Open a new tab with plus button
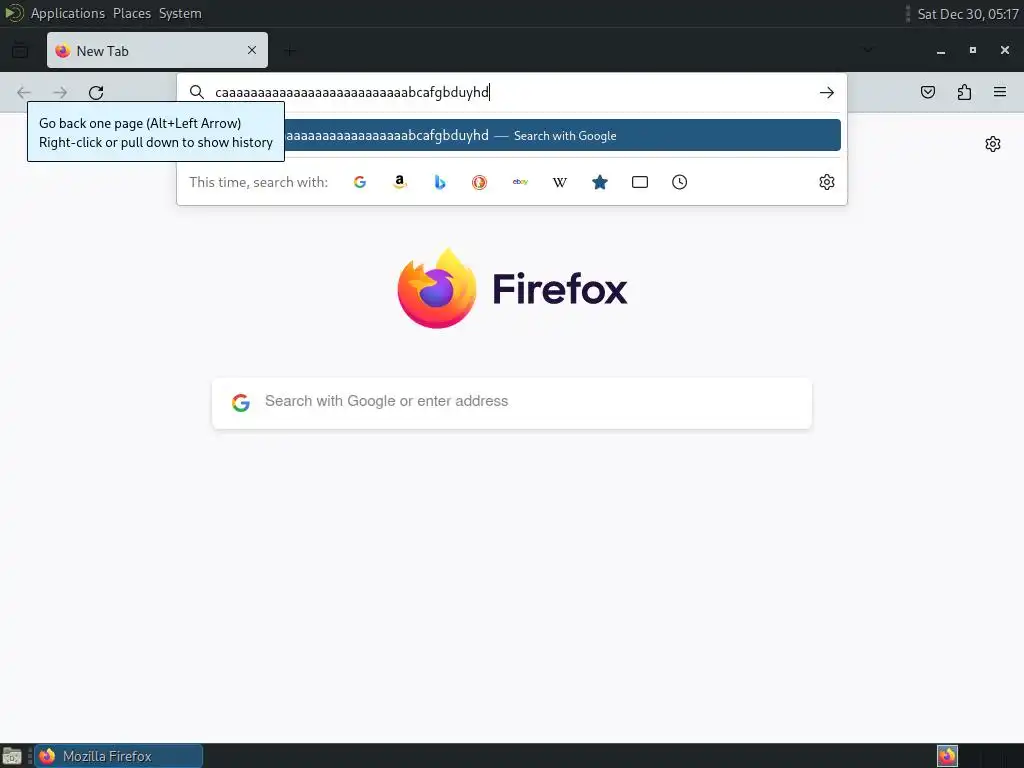1024x768 pixels. coord(290,50)
